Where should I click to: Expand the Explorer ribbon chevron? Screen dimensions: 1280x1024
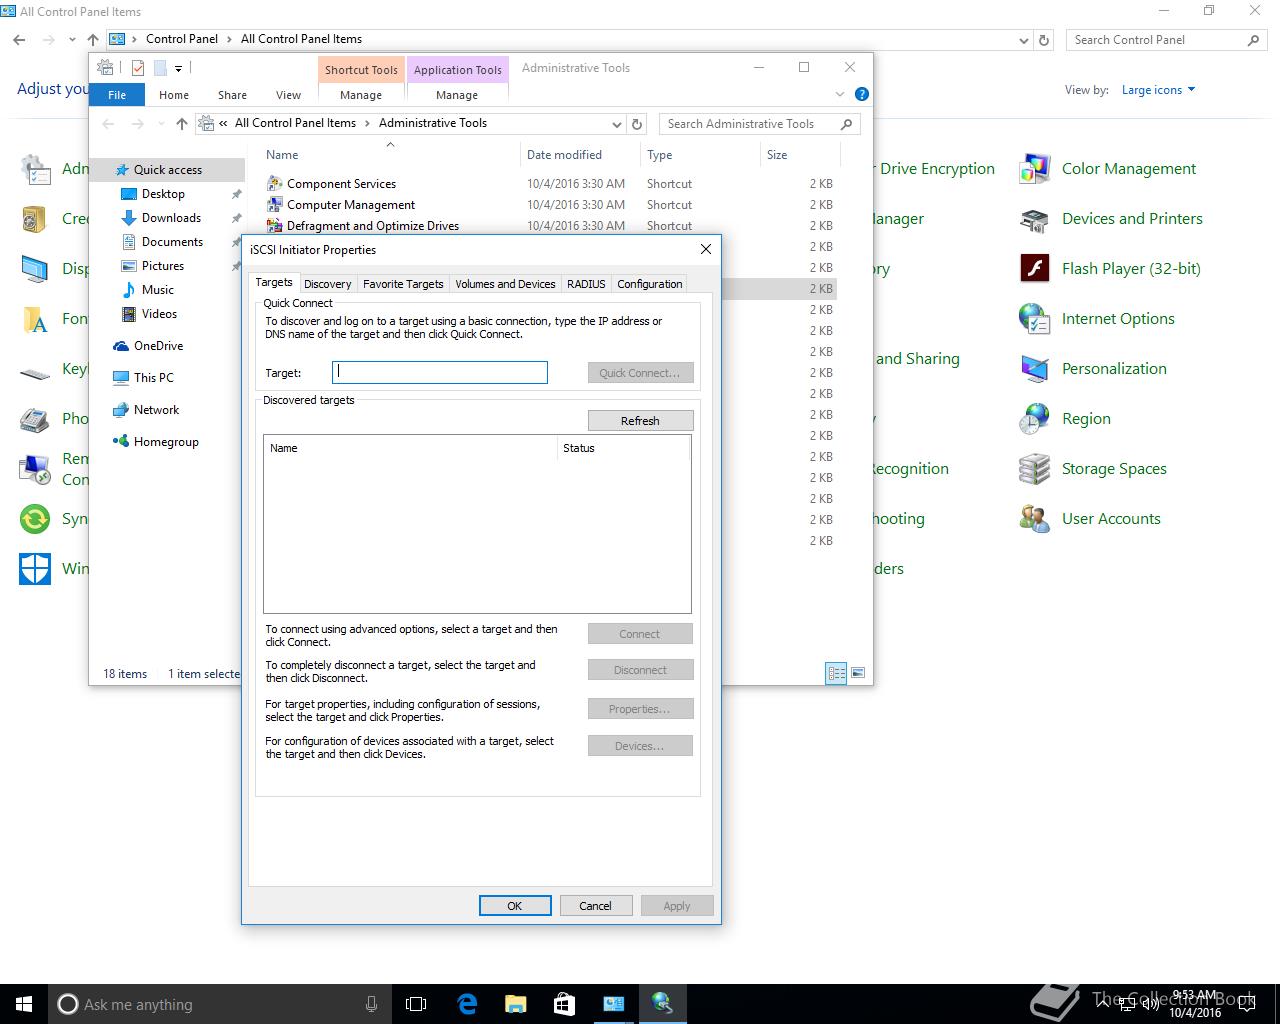[x=840, y=94]
